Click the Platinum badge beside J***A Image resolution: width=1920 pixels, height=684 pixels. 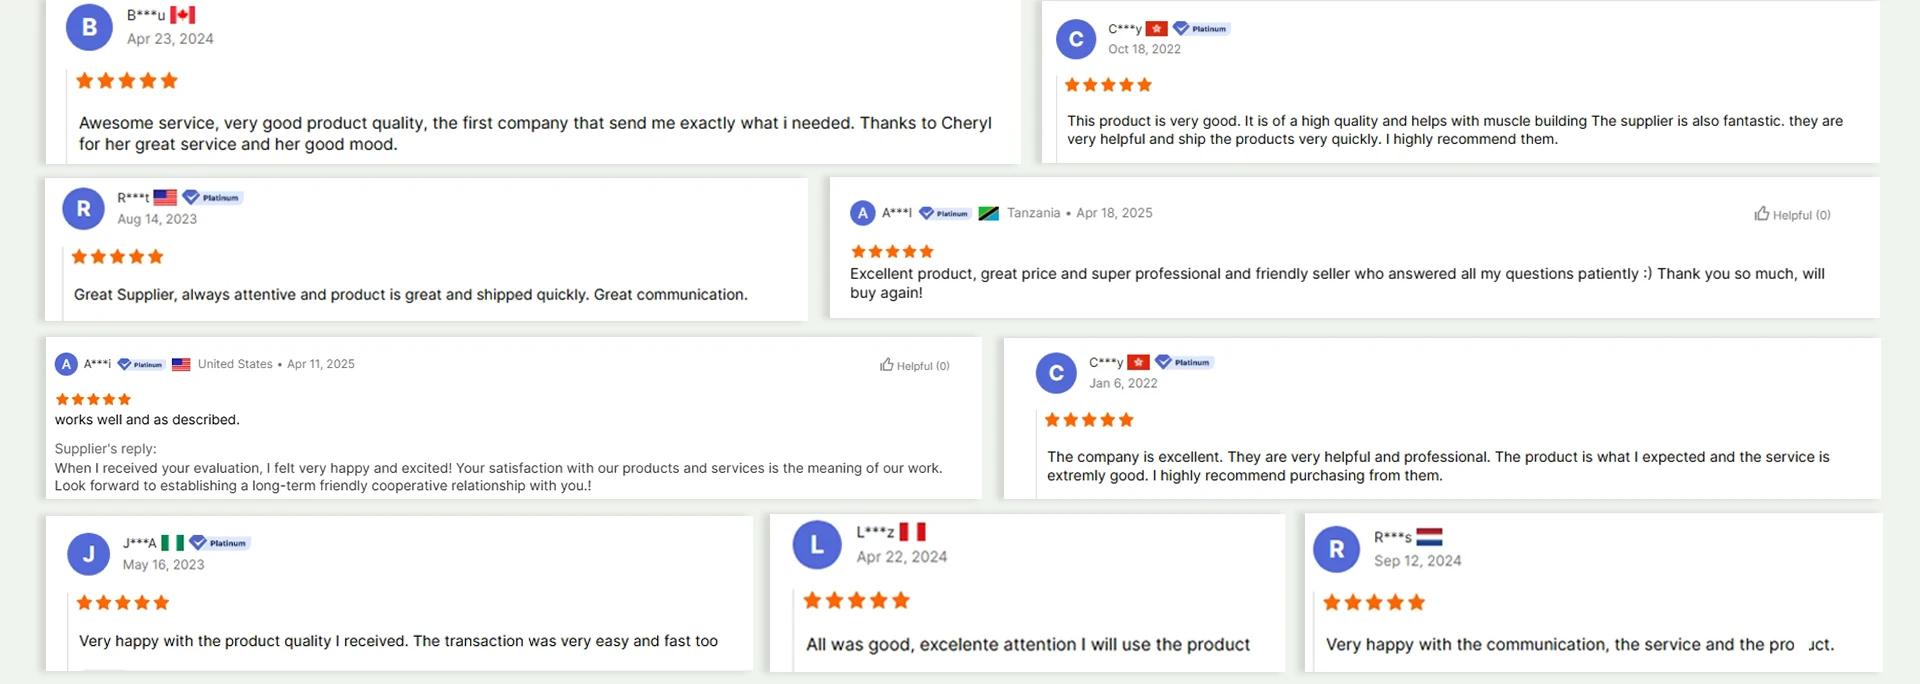219,543
